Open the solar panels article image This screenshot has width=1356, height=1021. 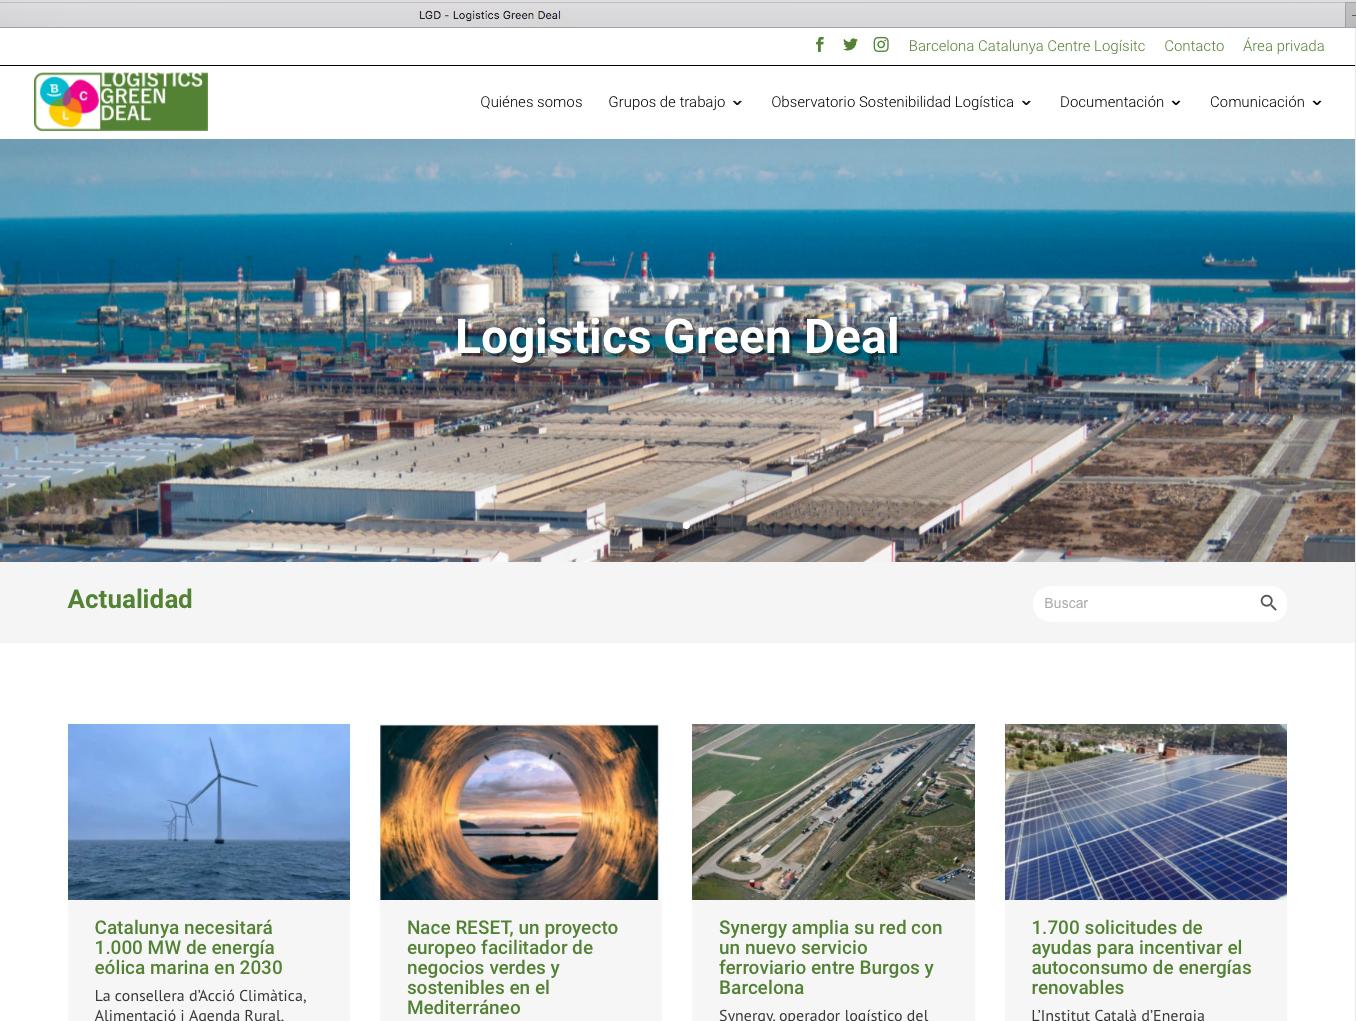(1145, 811)
